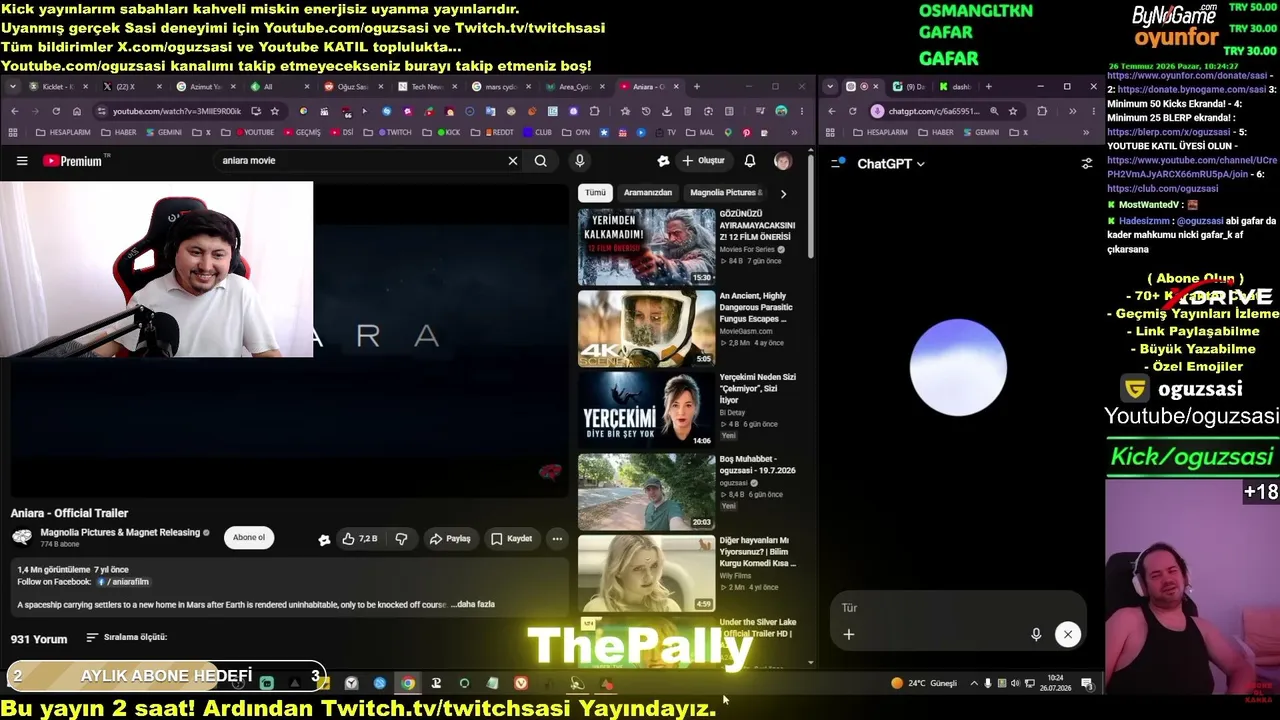Bookmark the YouTube page with star
This screenshot has width=1280, height=720.
(275, 111)
